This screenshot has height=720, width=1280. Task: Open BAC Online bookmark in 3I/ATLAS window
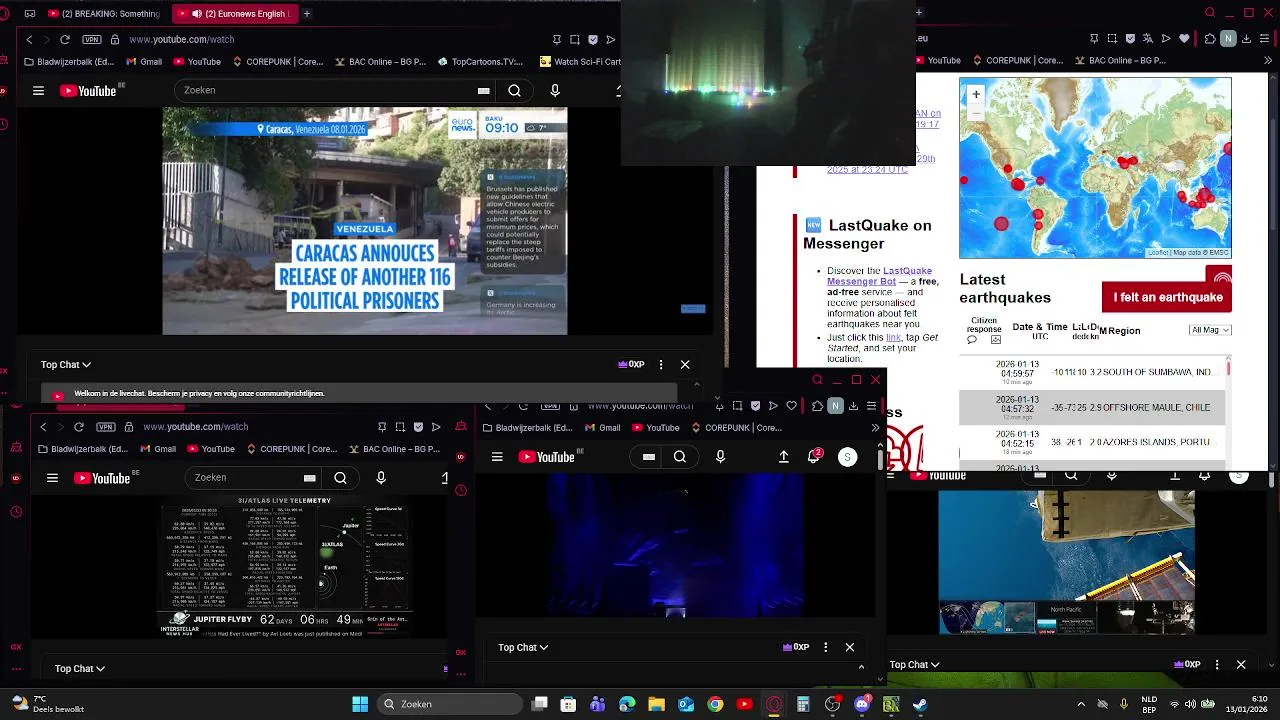pos(394,449)
